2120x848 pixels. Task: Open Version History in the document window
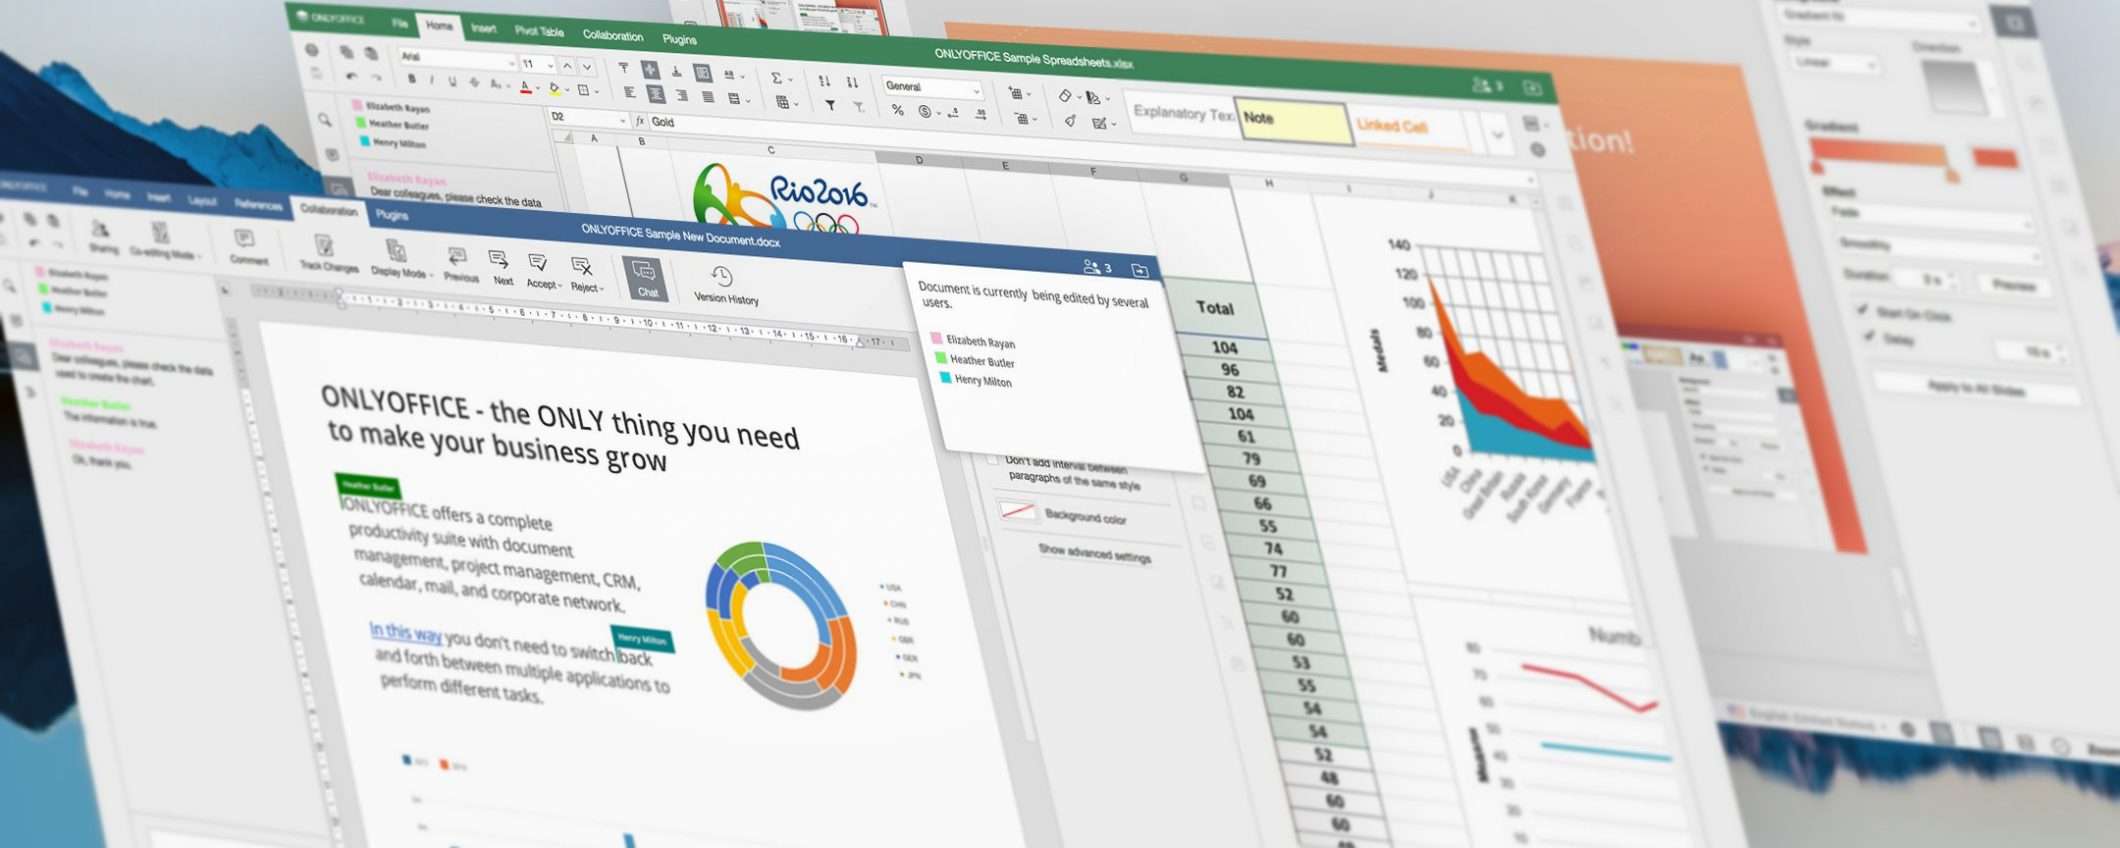(725, 285)
